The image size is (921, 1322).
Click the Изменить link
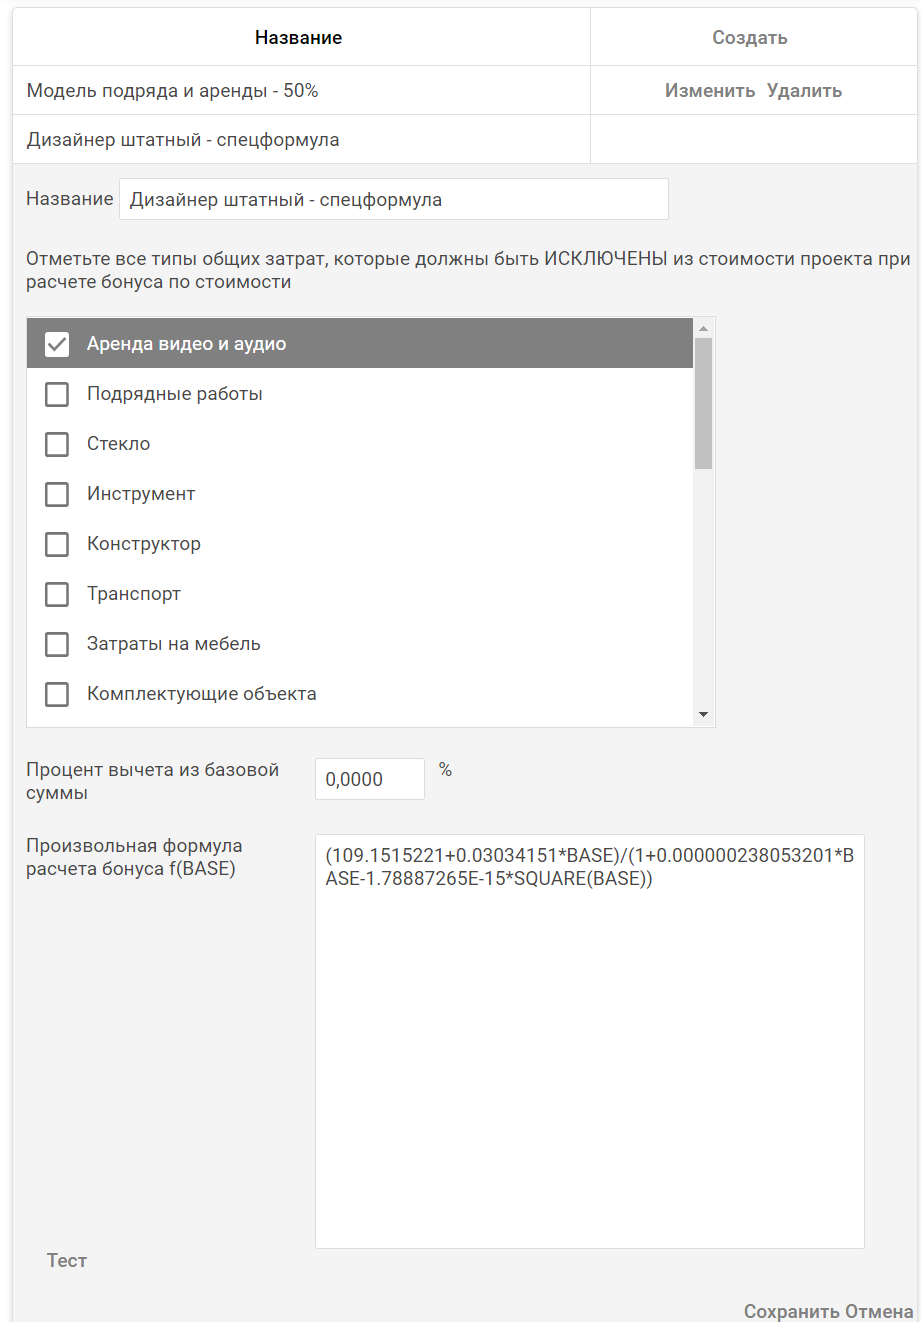[710, 91]
